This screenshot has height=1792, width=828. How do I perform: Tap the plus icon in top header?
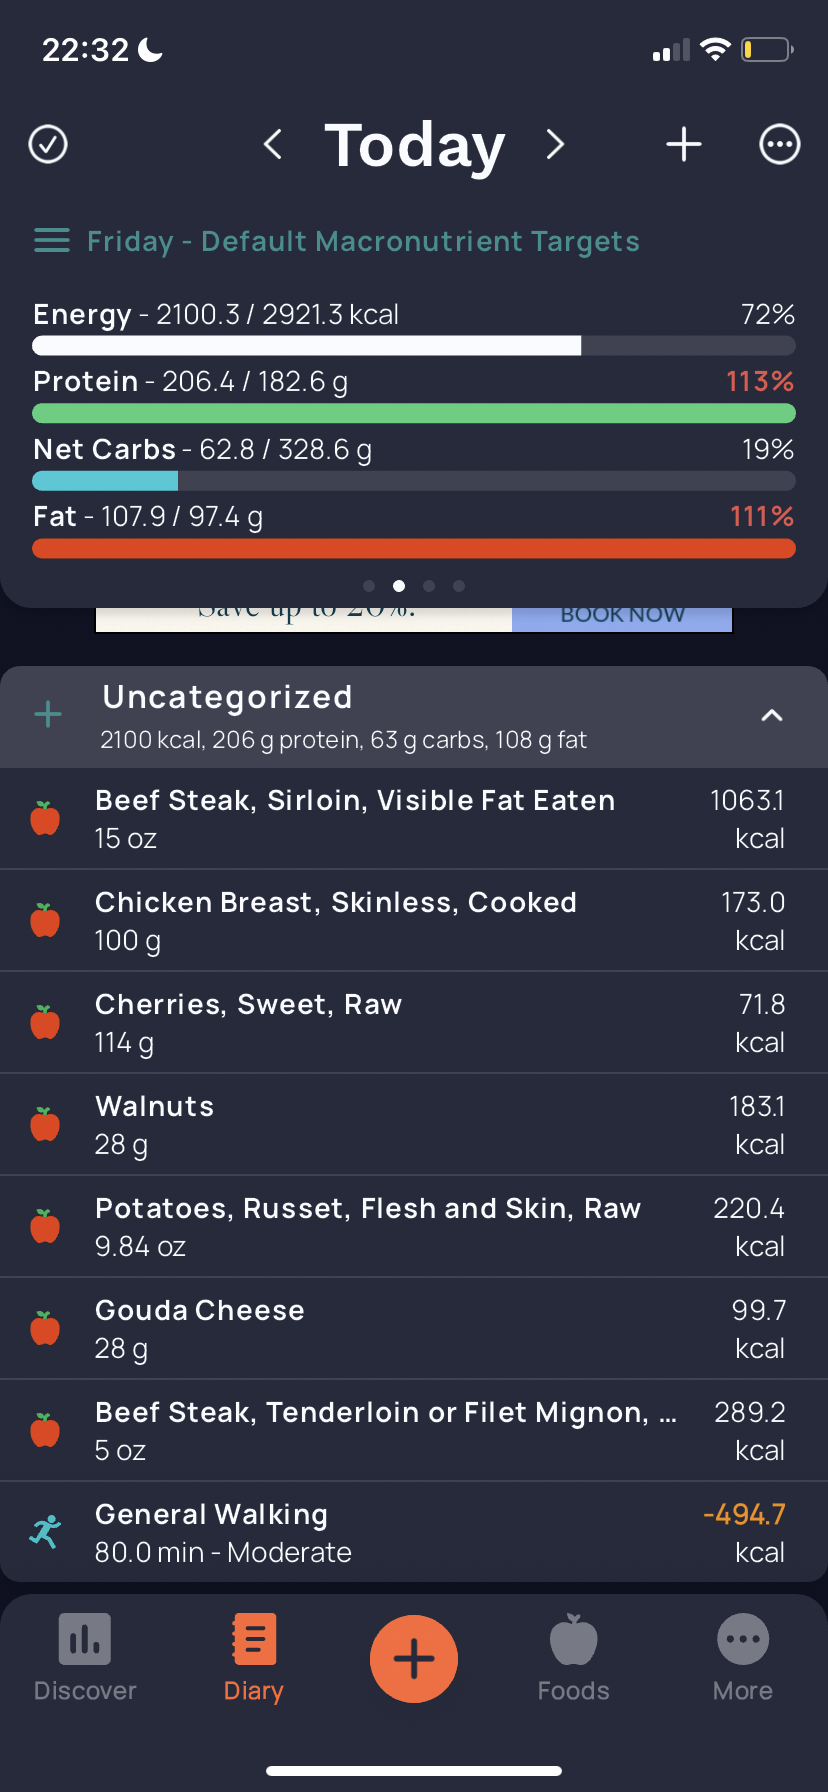[684, 144]
